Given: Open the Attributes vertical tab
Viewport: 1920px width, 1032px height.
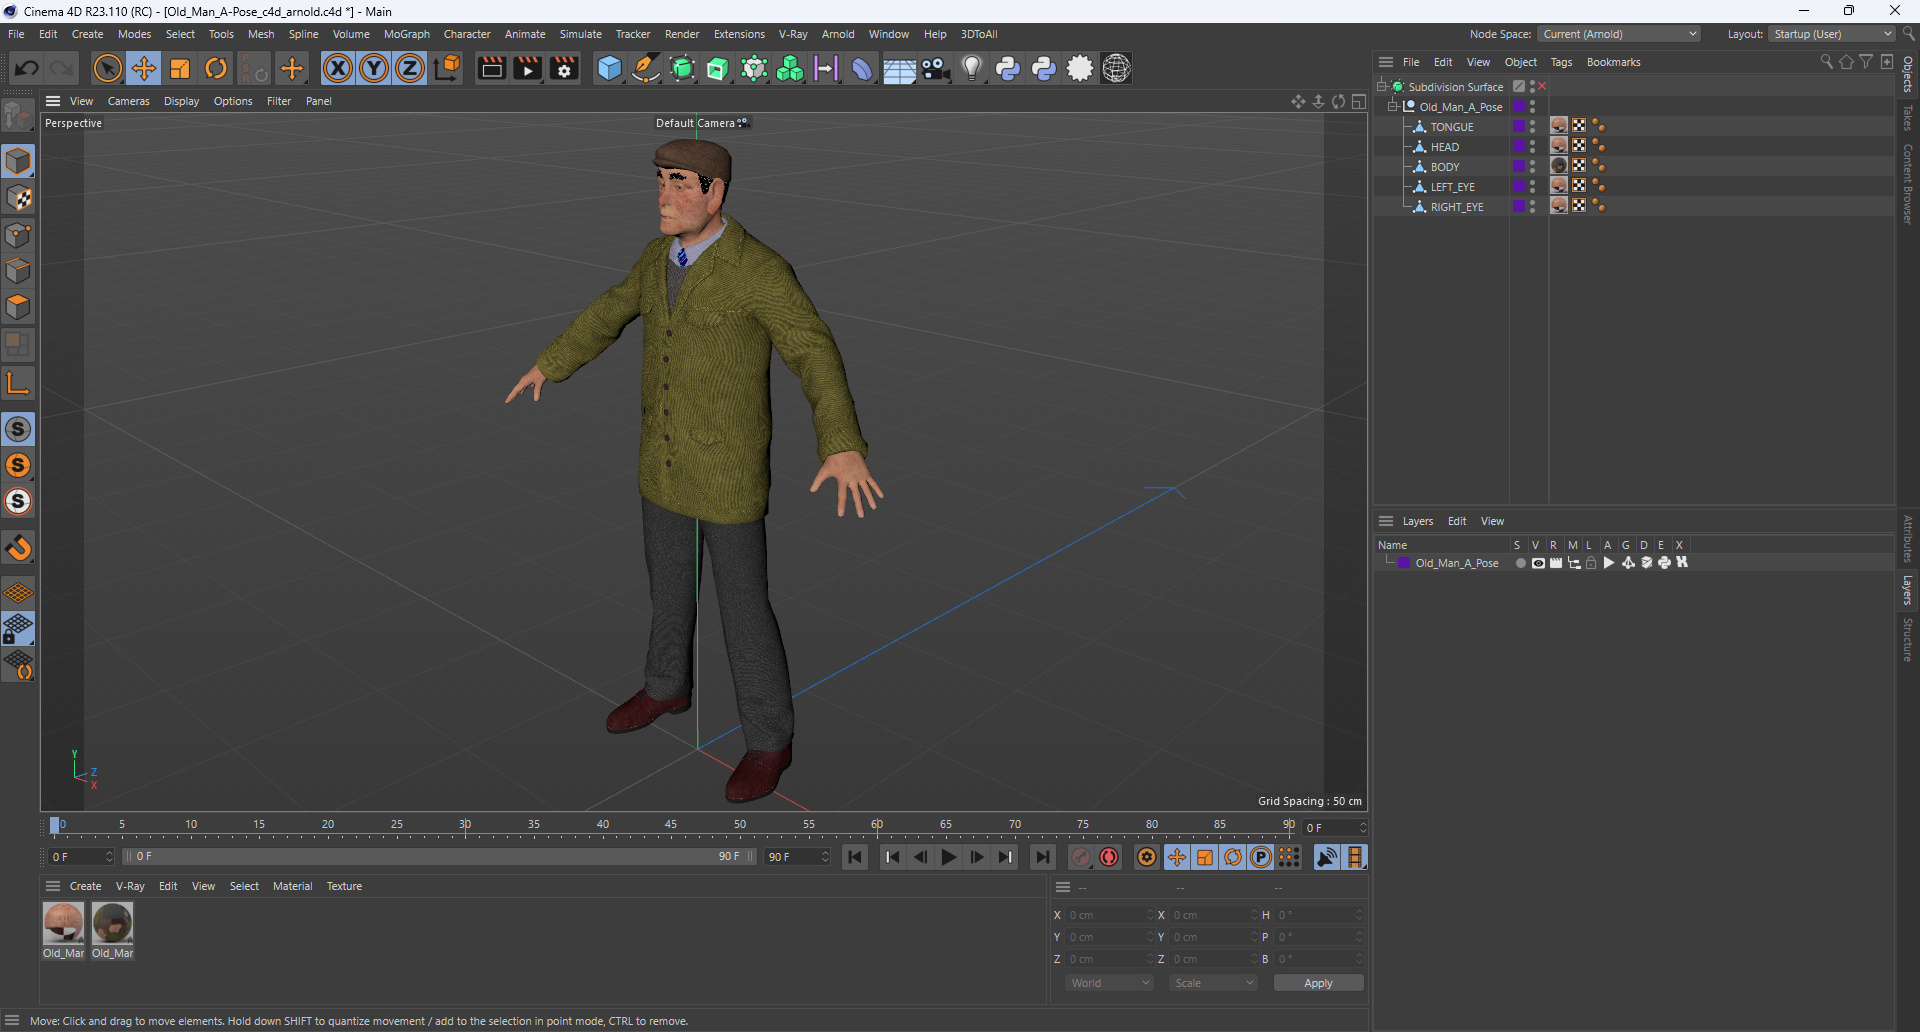Looking at the screenshot, I should tap(1908, 538).
